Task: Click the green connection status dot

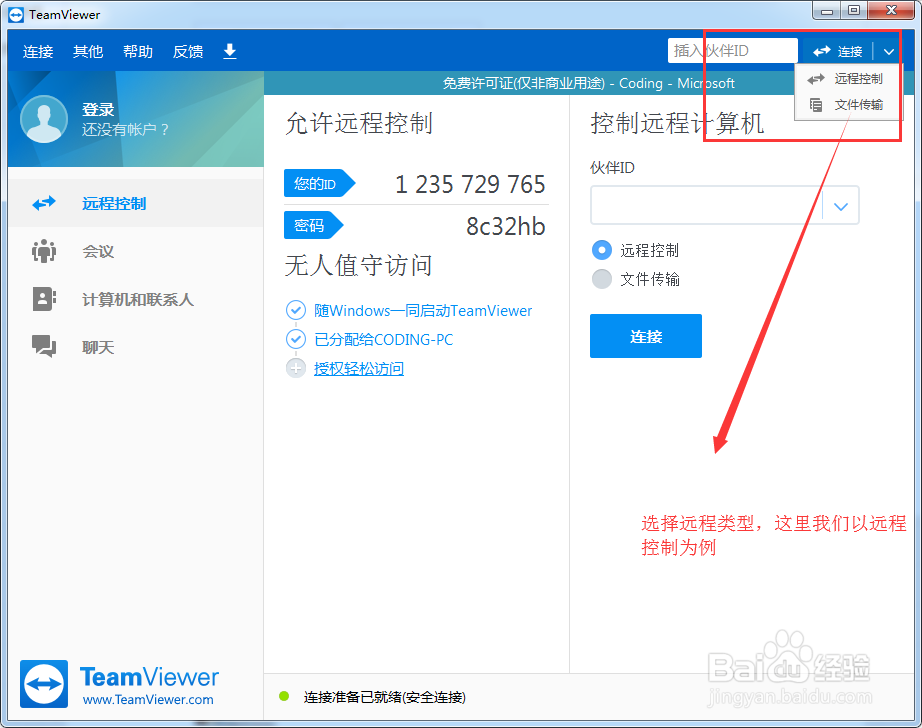Action: click(x=284, y=696)
